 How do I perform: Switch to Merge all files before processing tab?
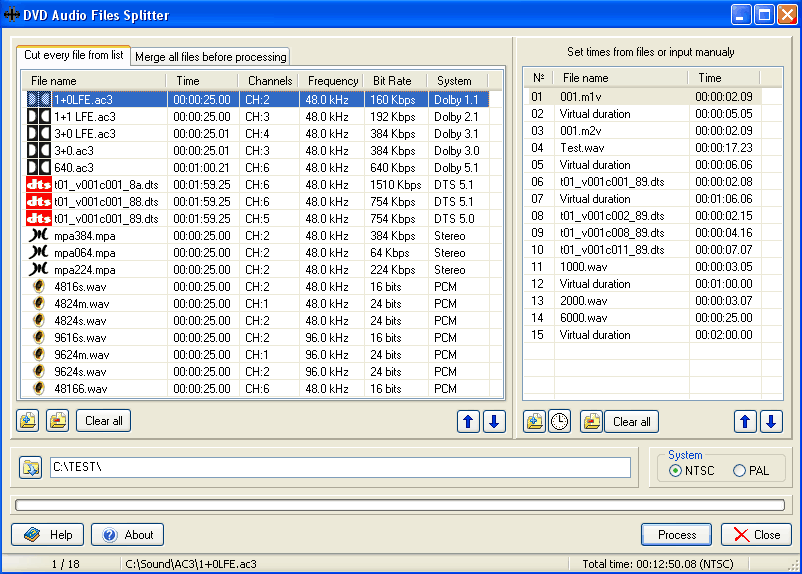(x=210, y=57)
